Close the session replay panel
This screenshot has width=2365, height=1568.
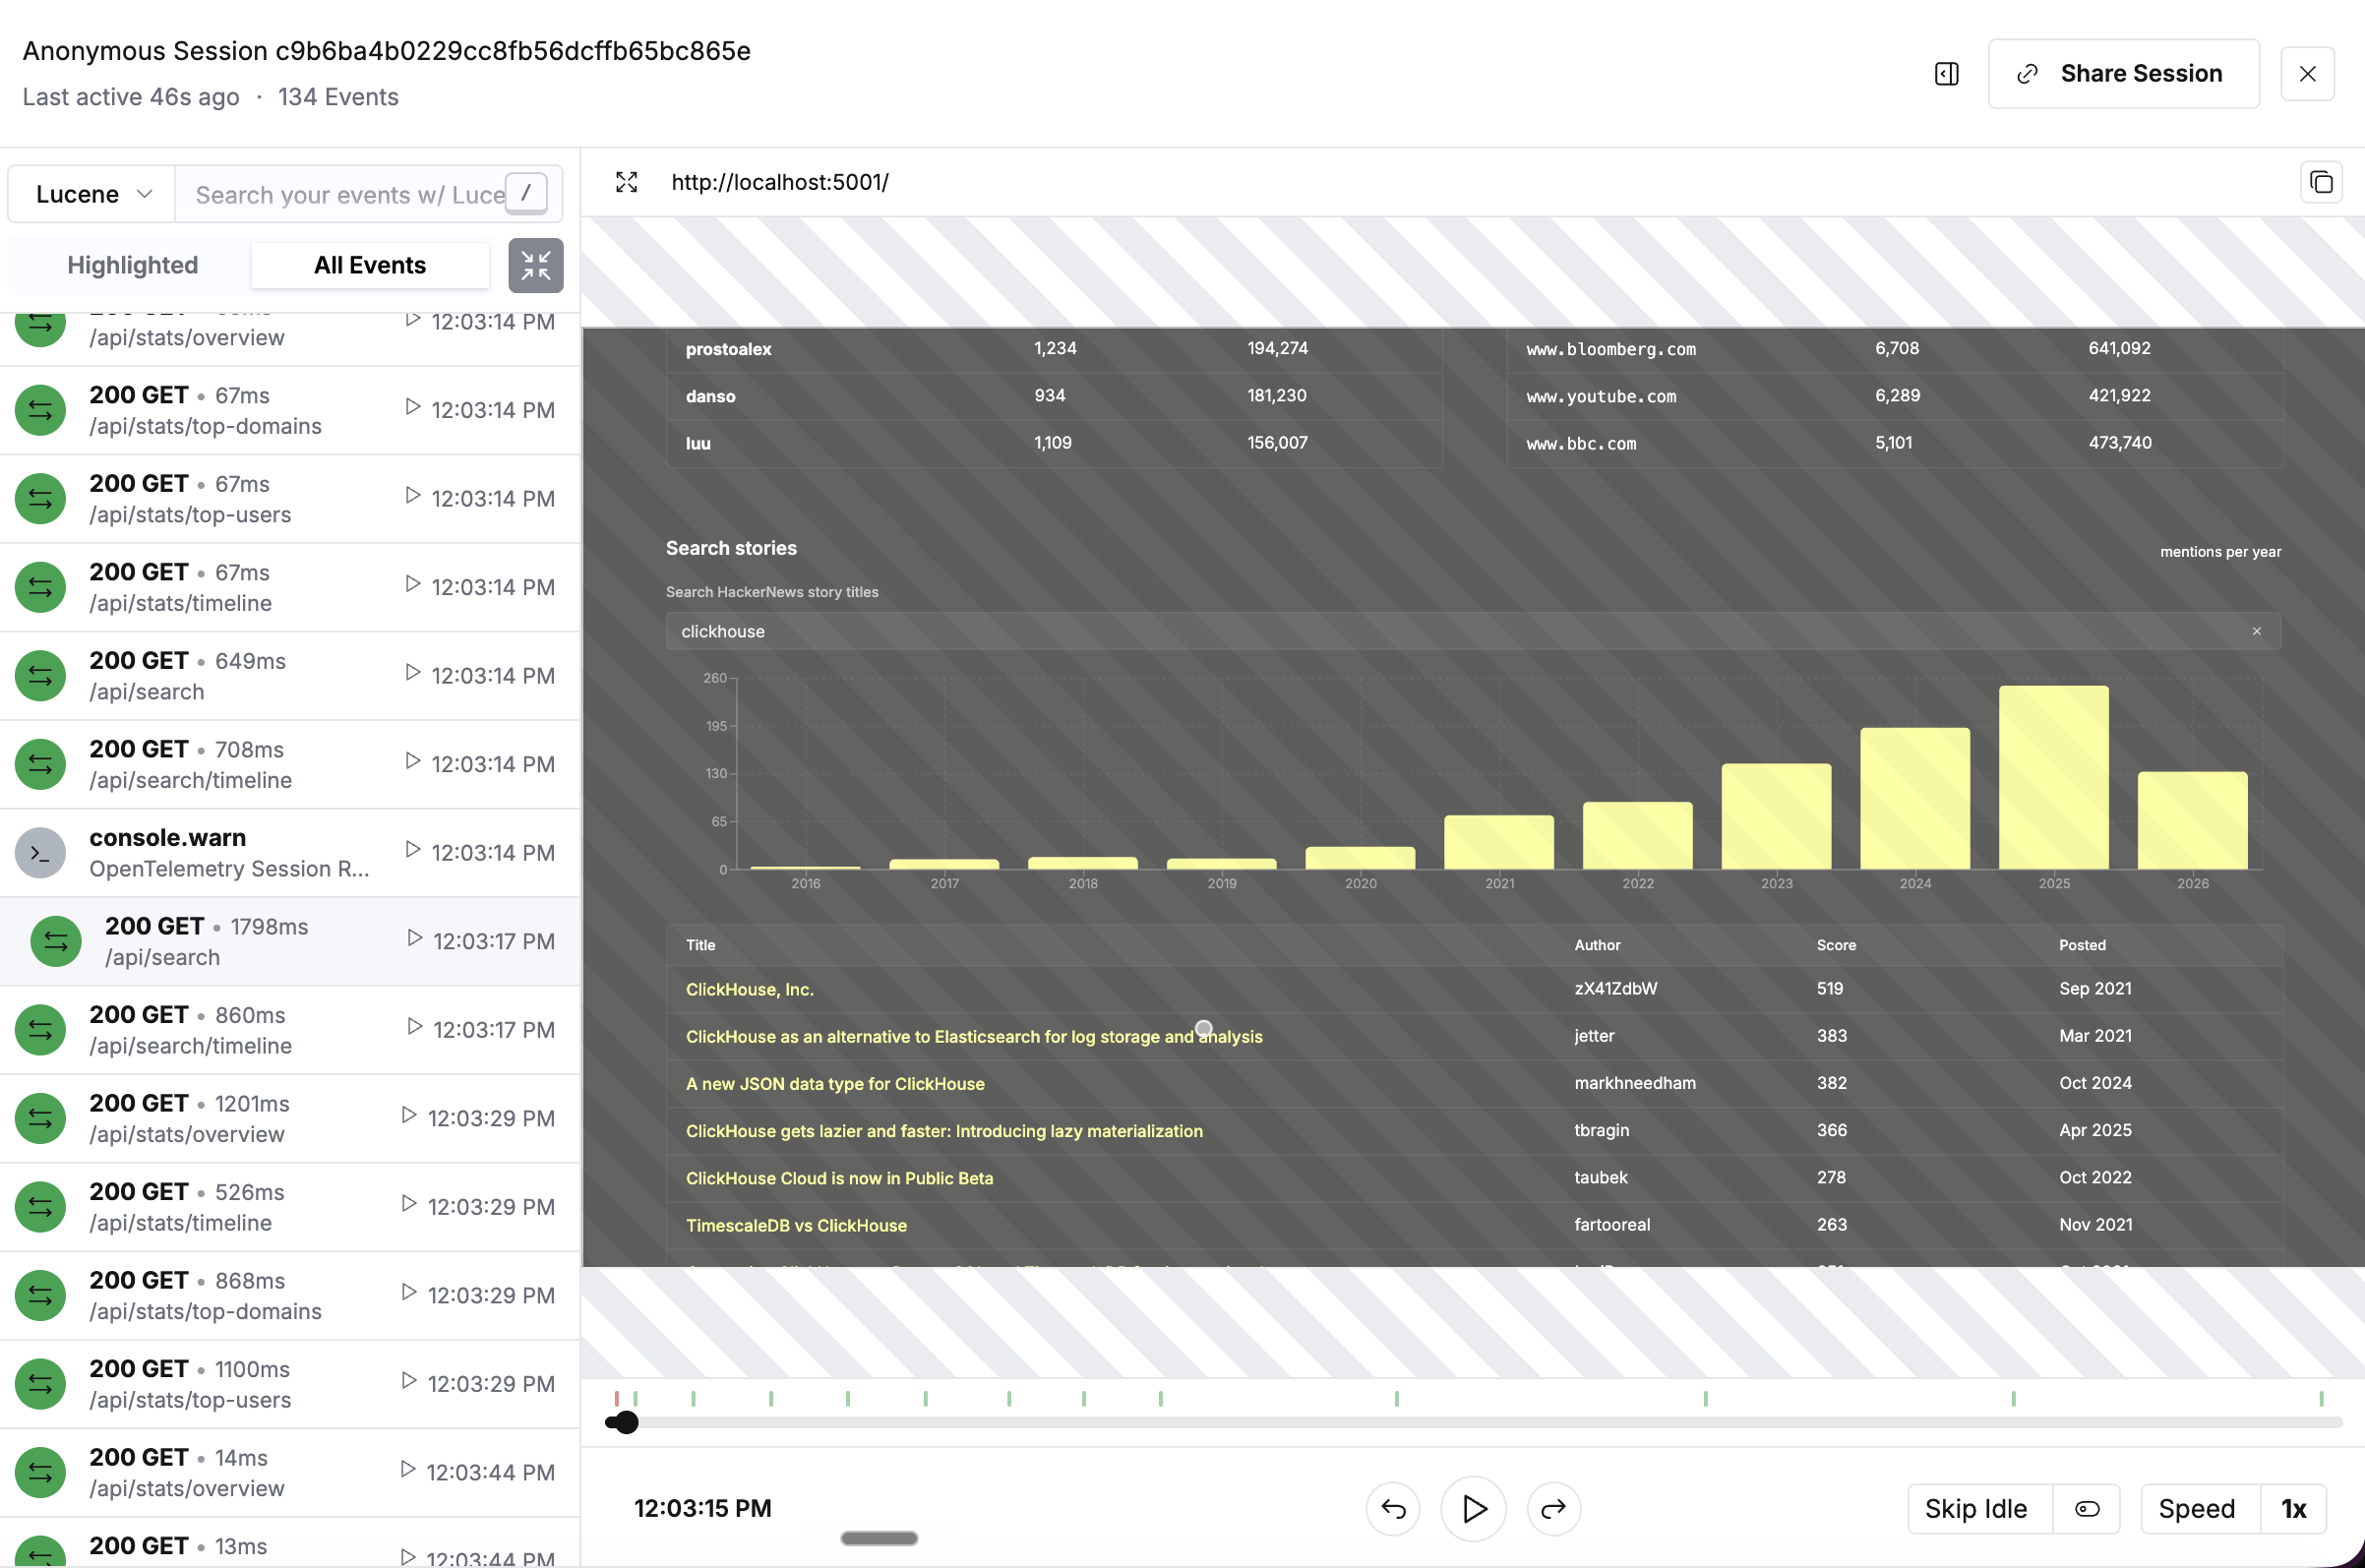click(x=2307, y=74)
